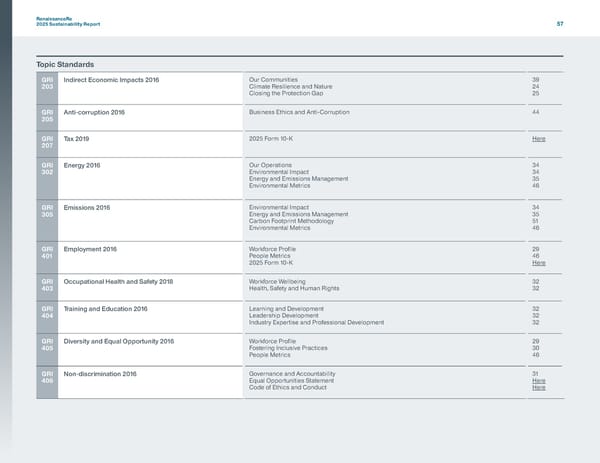Click page number 30 beside Fostering Inclusive Practices

click(x=535, y=348)
